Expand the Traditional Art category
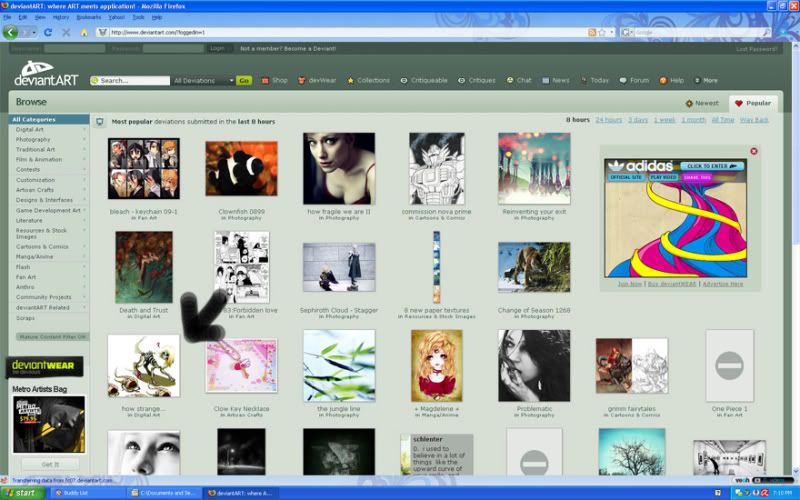 click(84, 149)
